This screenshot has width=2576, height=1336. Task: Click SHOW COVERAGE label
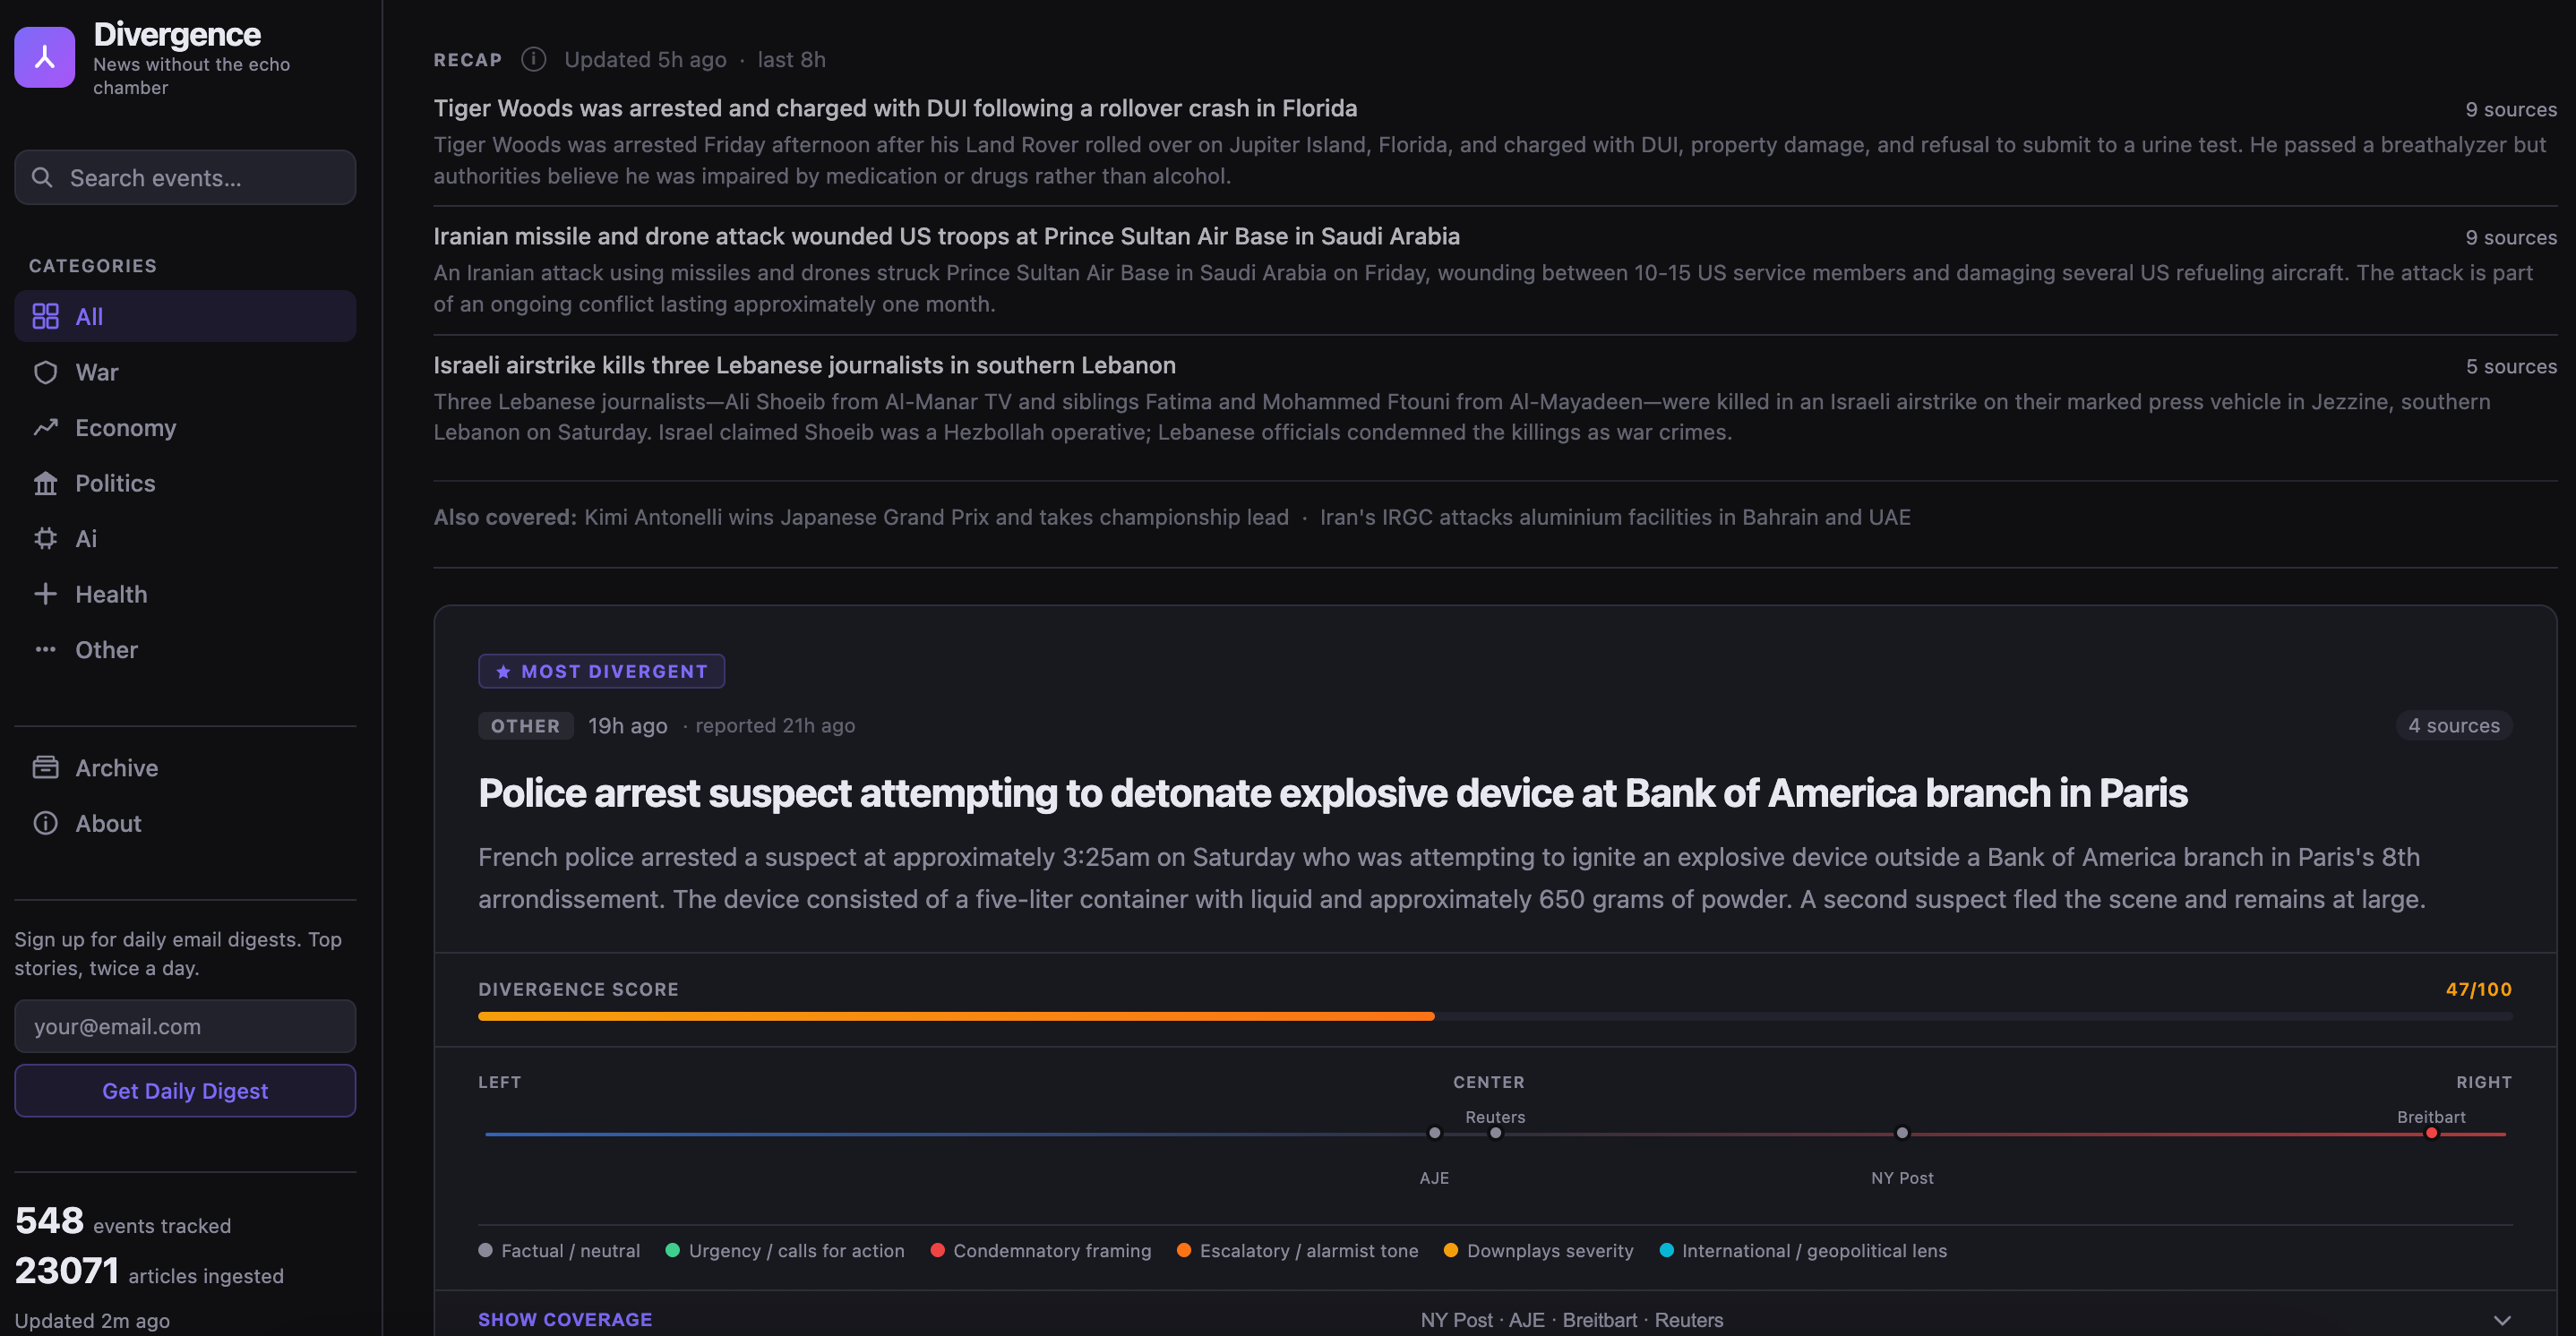coord(565,1320)
